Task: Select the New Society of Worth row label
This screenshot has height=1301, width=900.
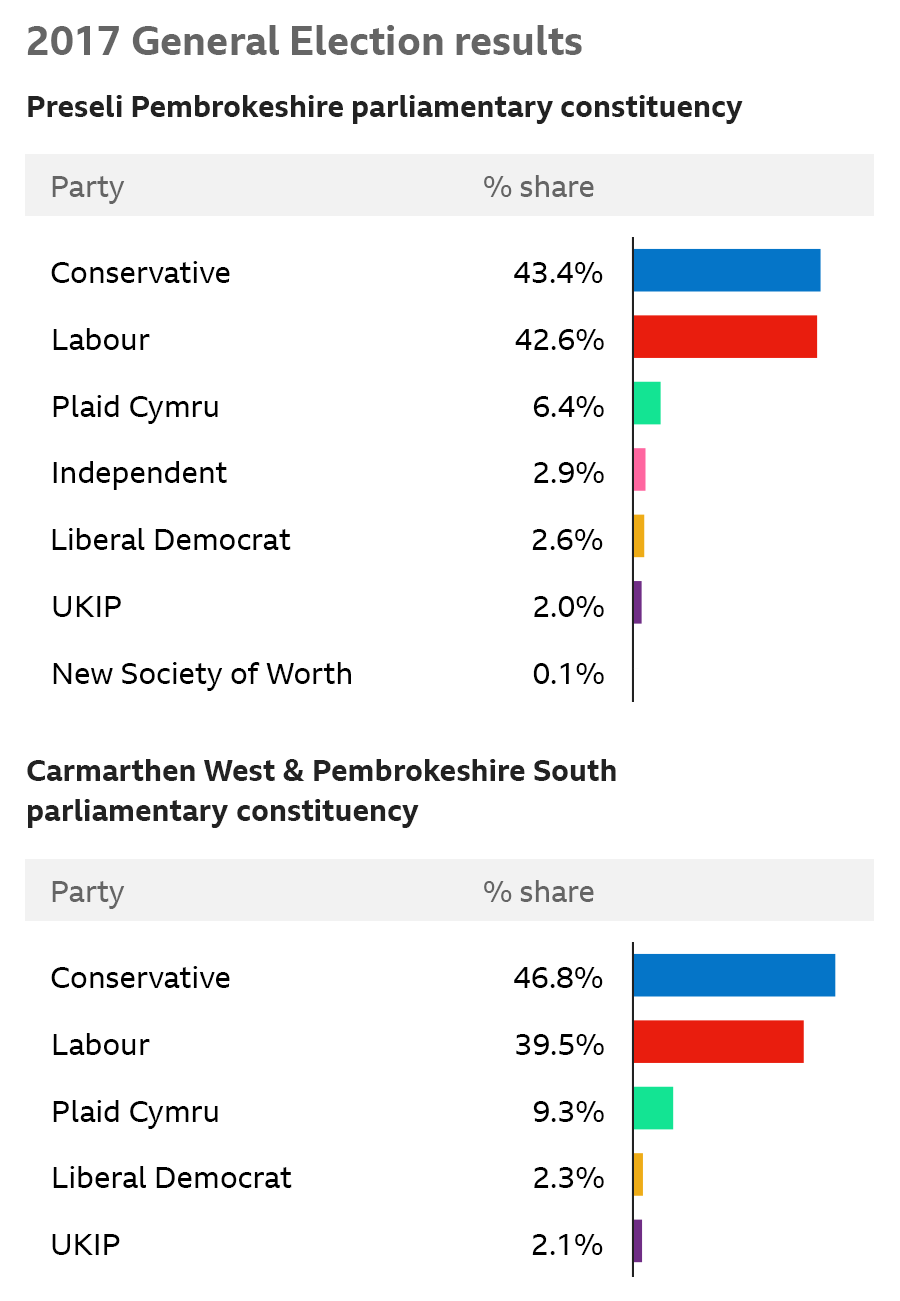Action: click(202, 674)
